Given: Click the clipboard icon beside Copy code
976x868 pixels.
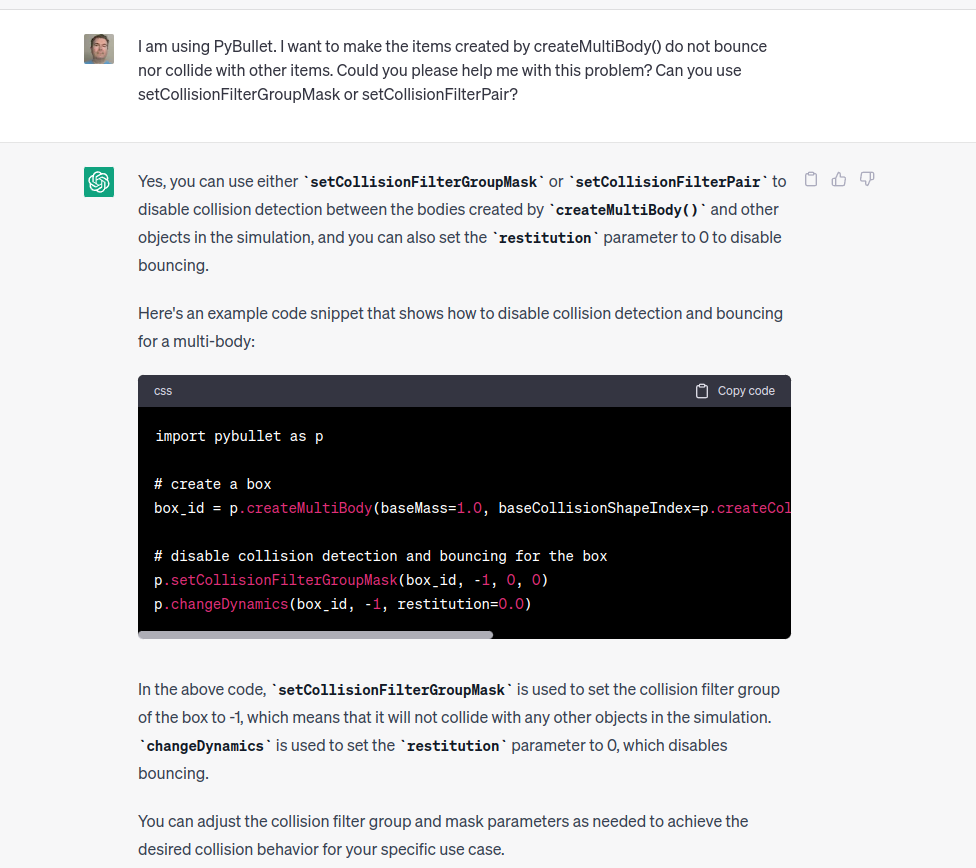Looking at the screenshot, I should click(702, 390).
